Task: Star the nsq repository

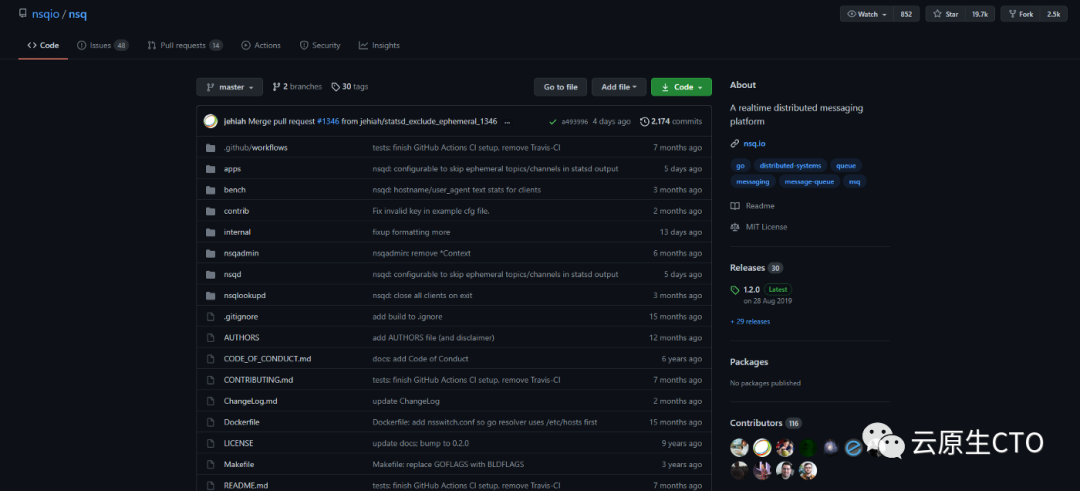Action: pyautogui.click(x=946, y=14)
